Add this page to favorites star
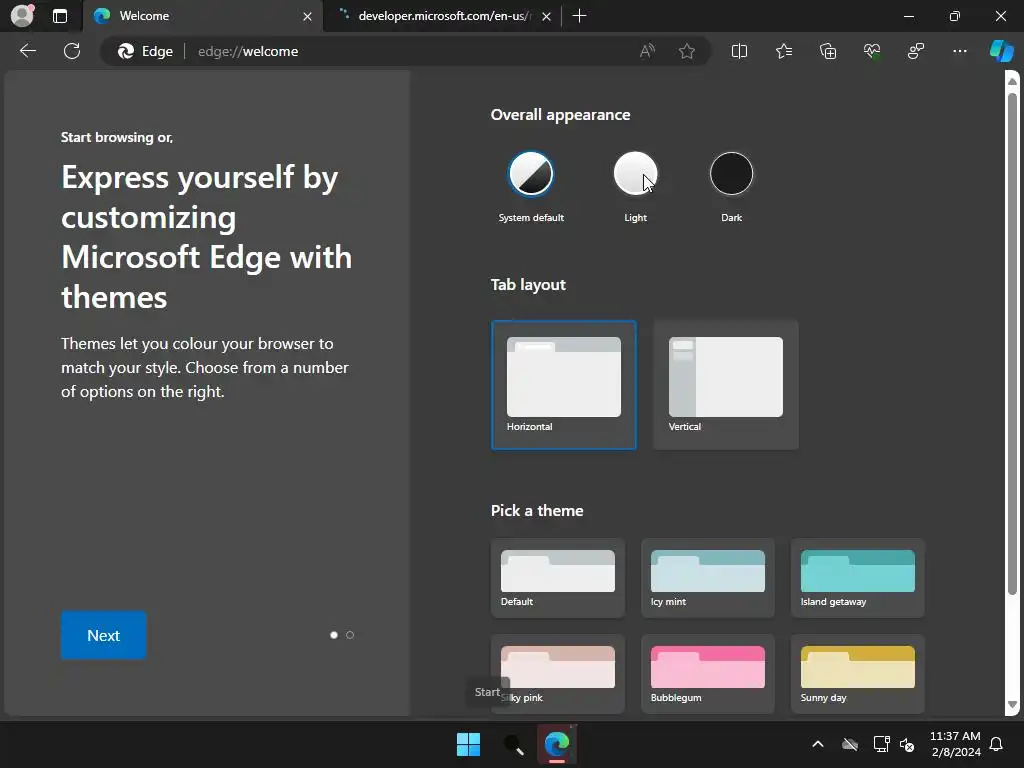This screenshot has width=1024, height=768. 686,51
